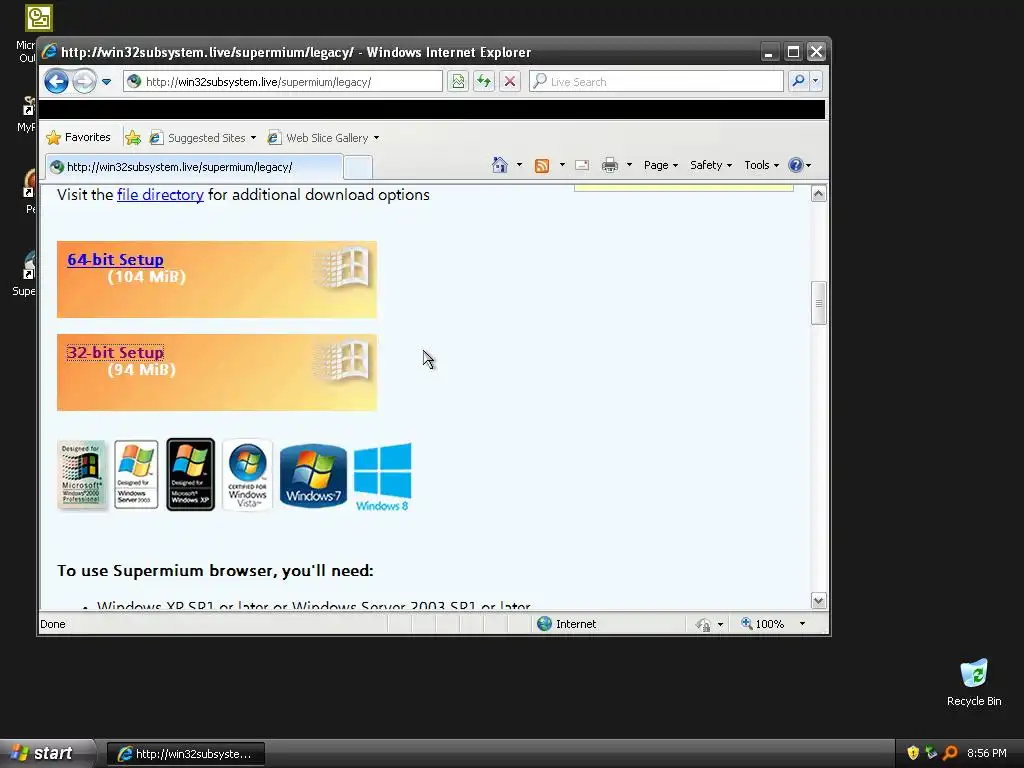Click the page scroll down arrow
This screenshot has width=1024, height=768.
(x=818, y=600)
